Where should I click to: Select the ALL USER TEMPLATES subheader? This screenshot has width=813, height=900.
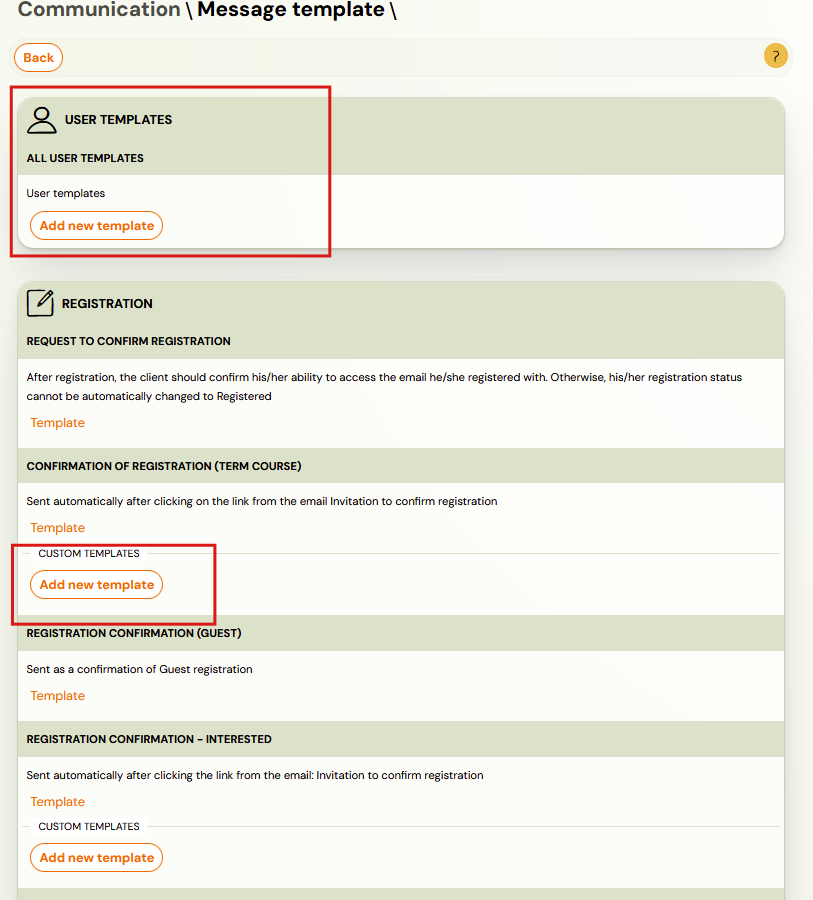85,158
